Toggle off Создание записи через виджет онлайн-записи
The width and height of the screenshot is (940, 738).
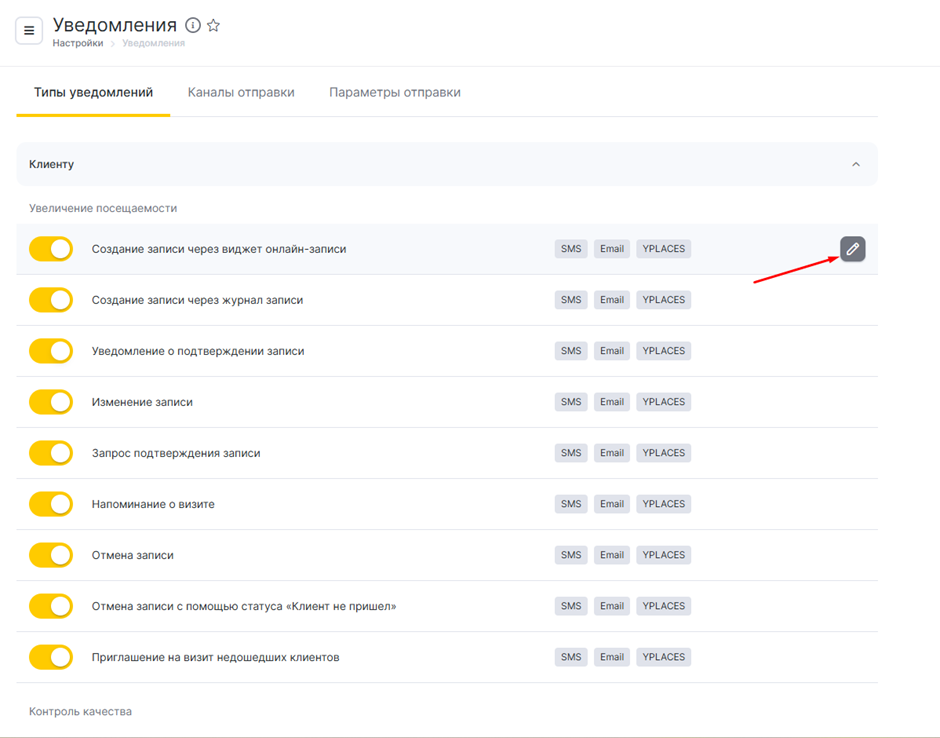tap(51, 249)
